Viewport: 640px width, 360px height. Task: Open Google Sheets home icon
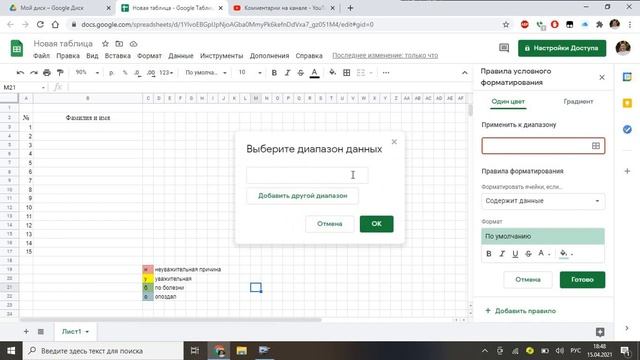[17, 49]
